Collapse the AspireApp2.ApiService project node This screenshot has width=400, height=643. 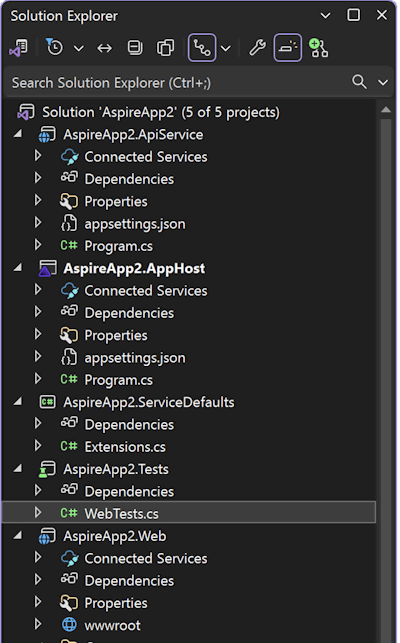[x=18, y=134]
